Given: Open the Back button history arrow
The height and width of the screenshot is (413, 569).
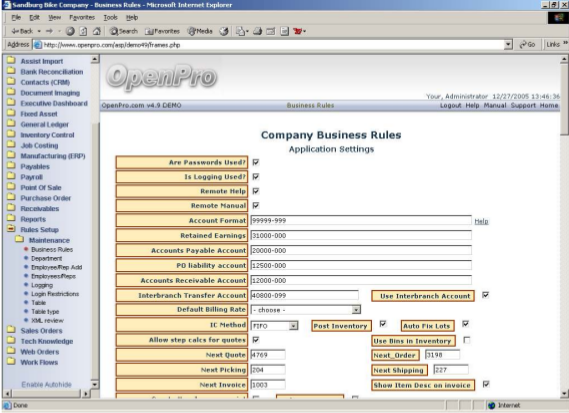Looking at the screenshot, I should (39, 31).
